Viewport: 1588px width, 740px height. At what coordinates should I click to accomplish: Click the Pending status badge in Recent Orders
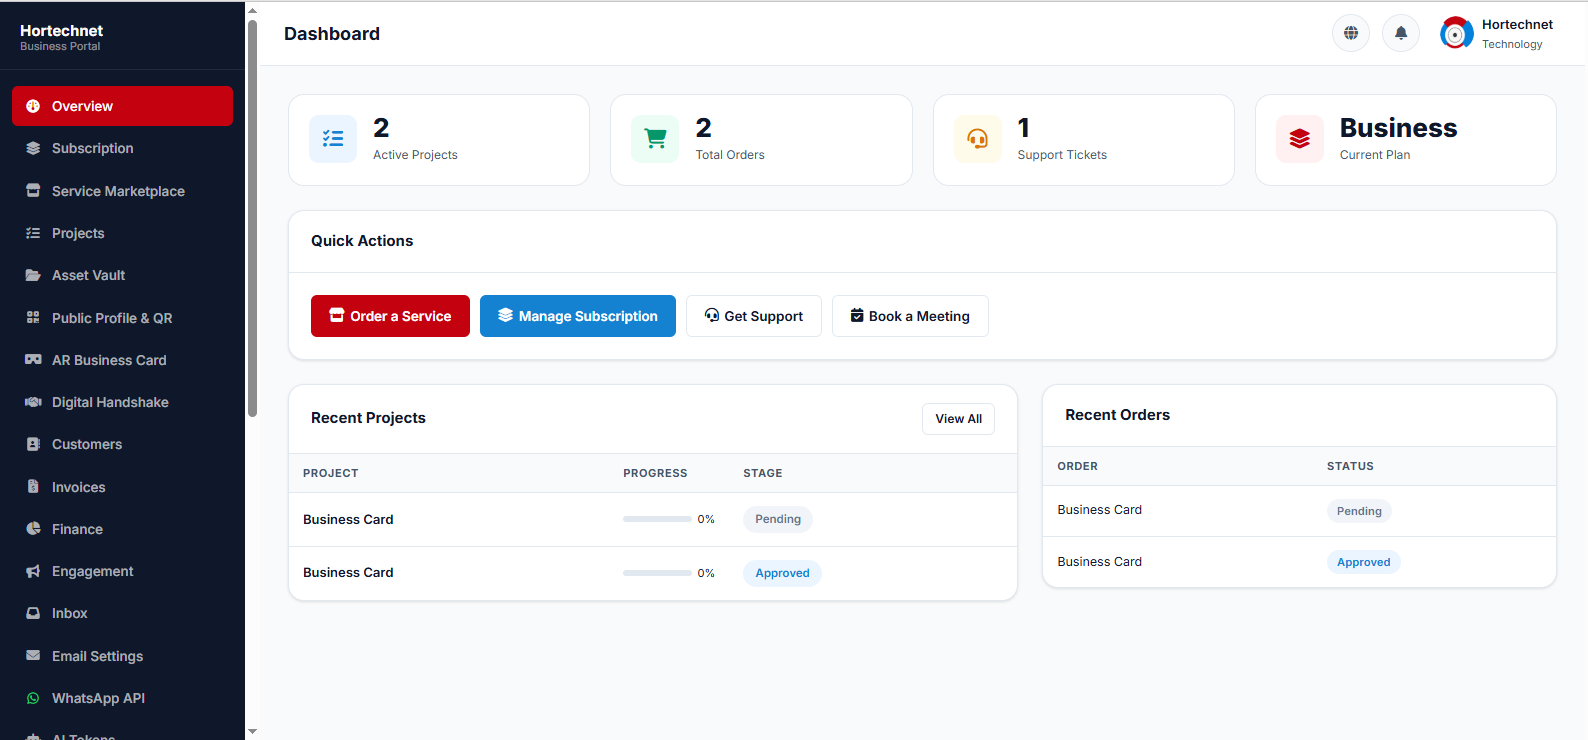[x=1359, y=511]
